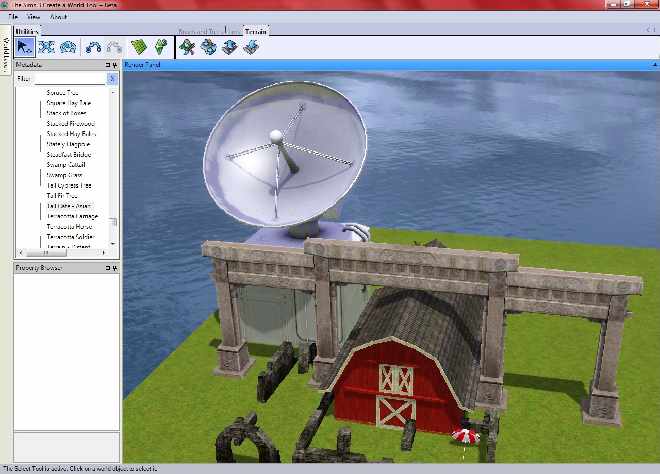The width and height of the screenshot is (660, 474).
Task: Choose the terrain raise arrow tool
Action: tap(229, 47)
